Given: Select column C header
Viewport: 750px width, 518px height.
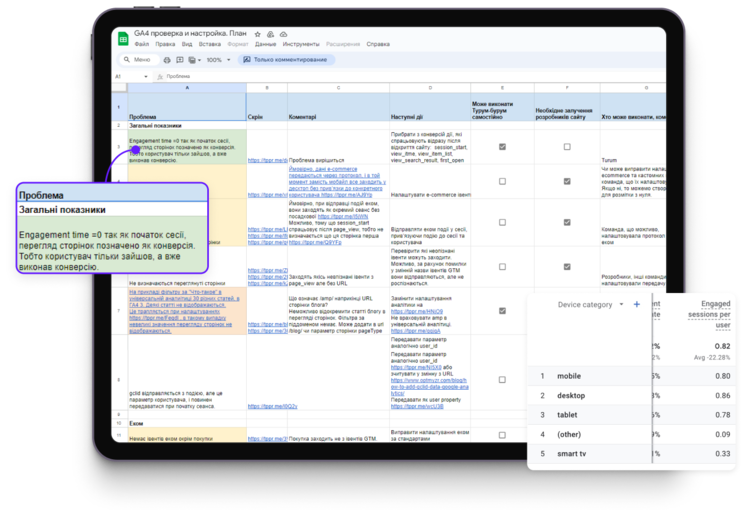Looking at the screenshot, I should (x=338, y=88).
